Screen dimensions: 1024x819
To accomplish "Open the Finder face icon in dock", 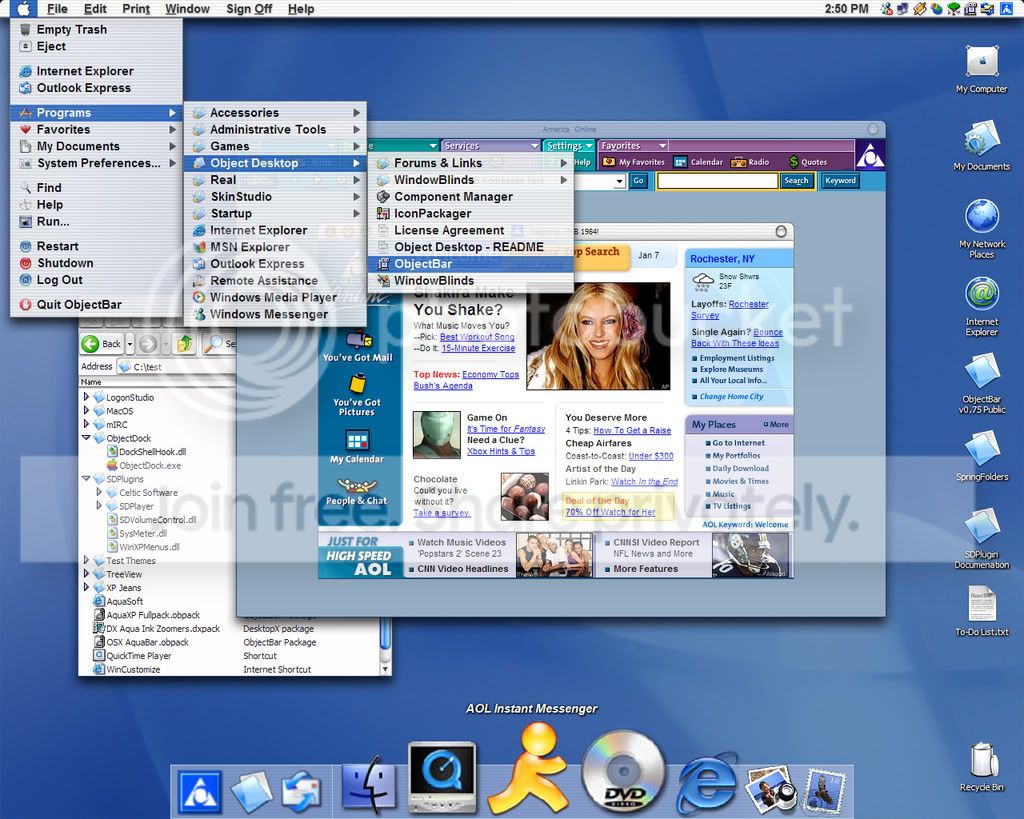I will click(x=370, y=784).
